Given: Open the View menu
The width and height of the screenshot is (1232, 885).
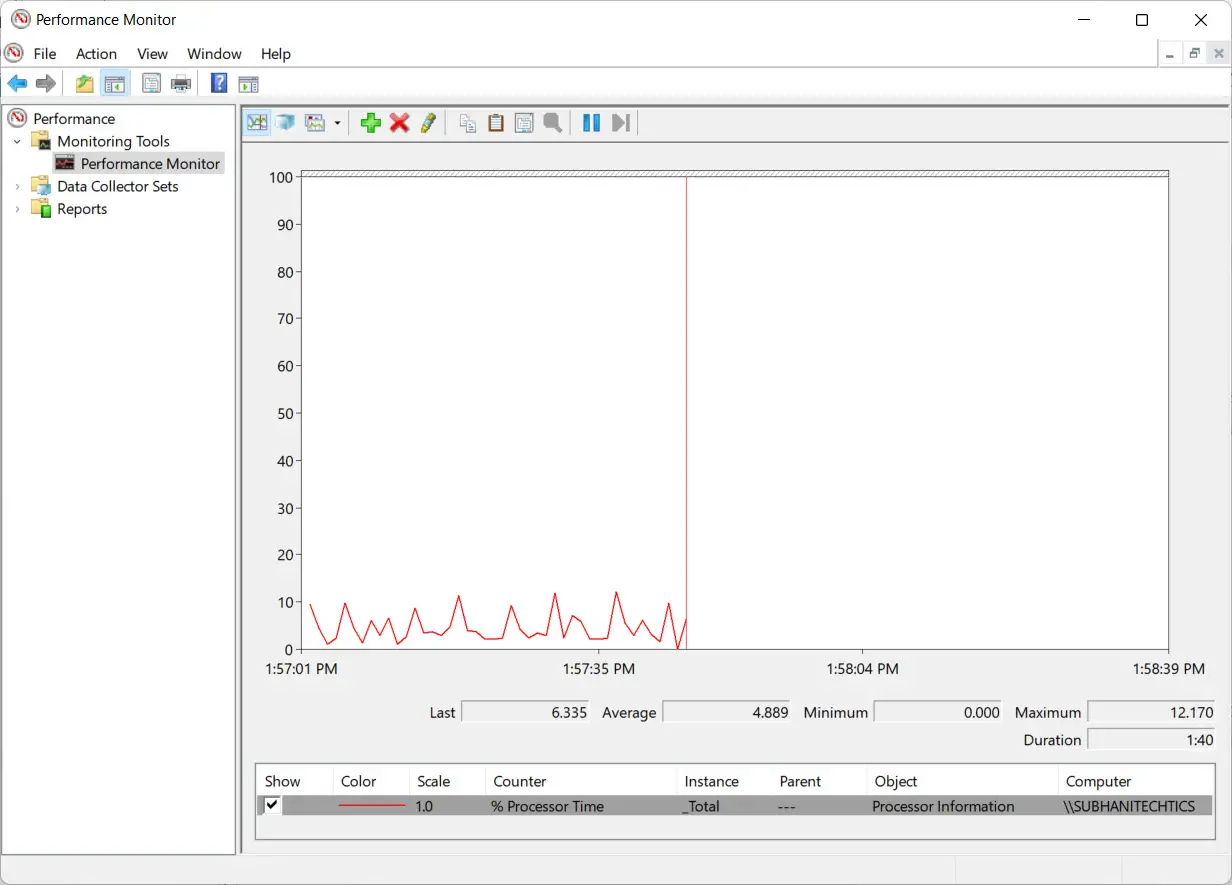Looking at the screenshot, I should 152,54.
